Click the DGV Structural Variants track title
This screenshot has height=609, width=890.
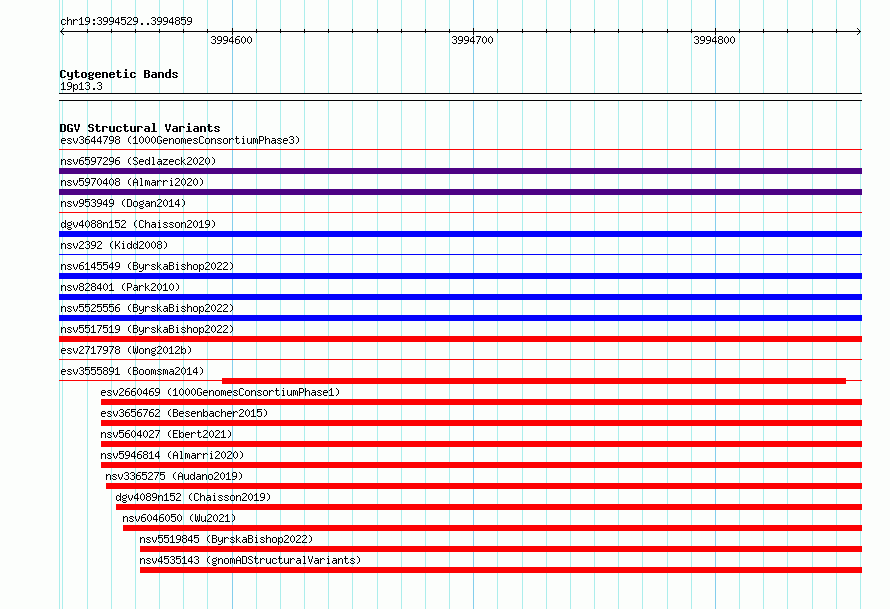click(x=140, y=128)
